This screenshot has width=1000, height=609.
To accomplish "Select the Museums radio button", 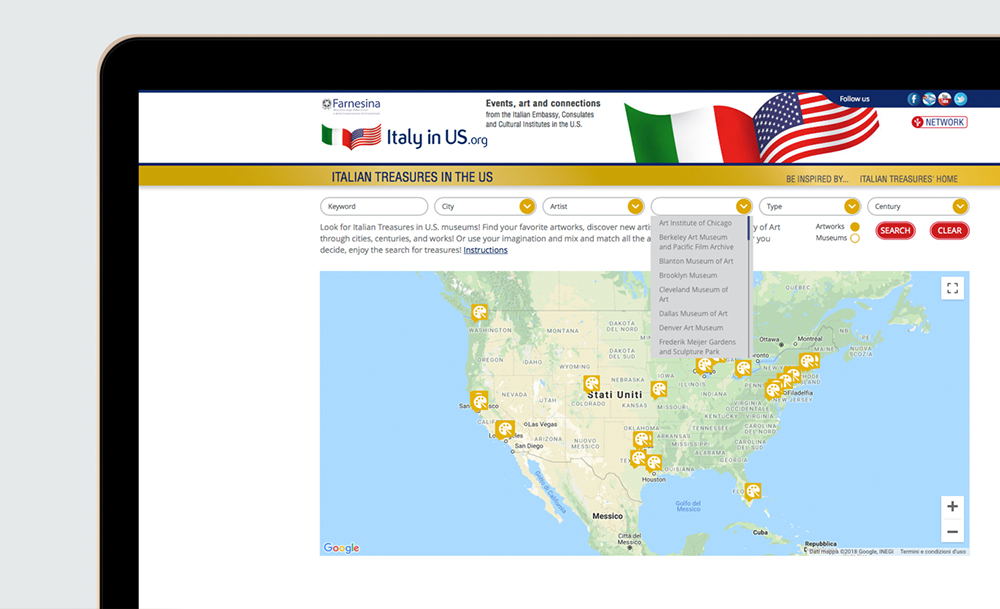I will (x=855, y=238).
